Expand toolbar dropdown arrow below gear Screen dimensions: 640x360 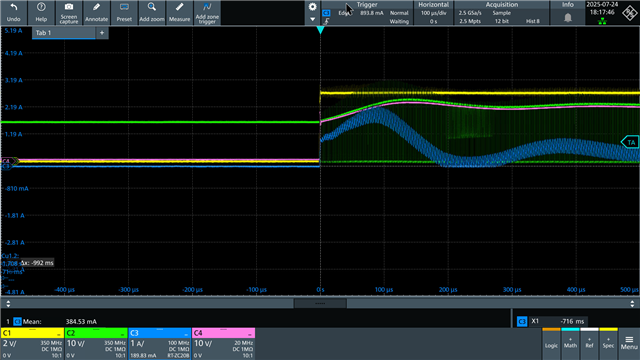click(x=312, y=19)
